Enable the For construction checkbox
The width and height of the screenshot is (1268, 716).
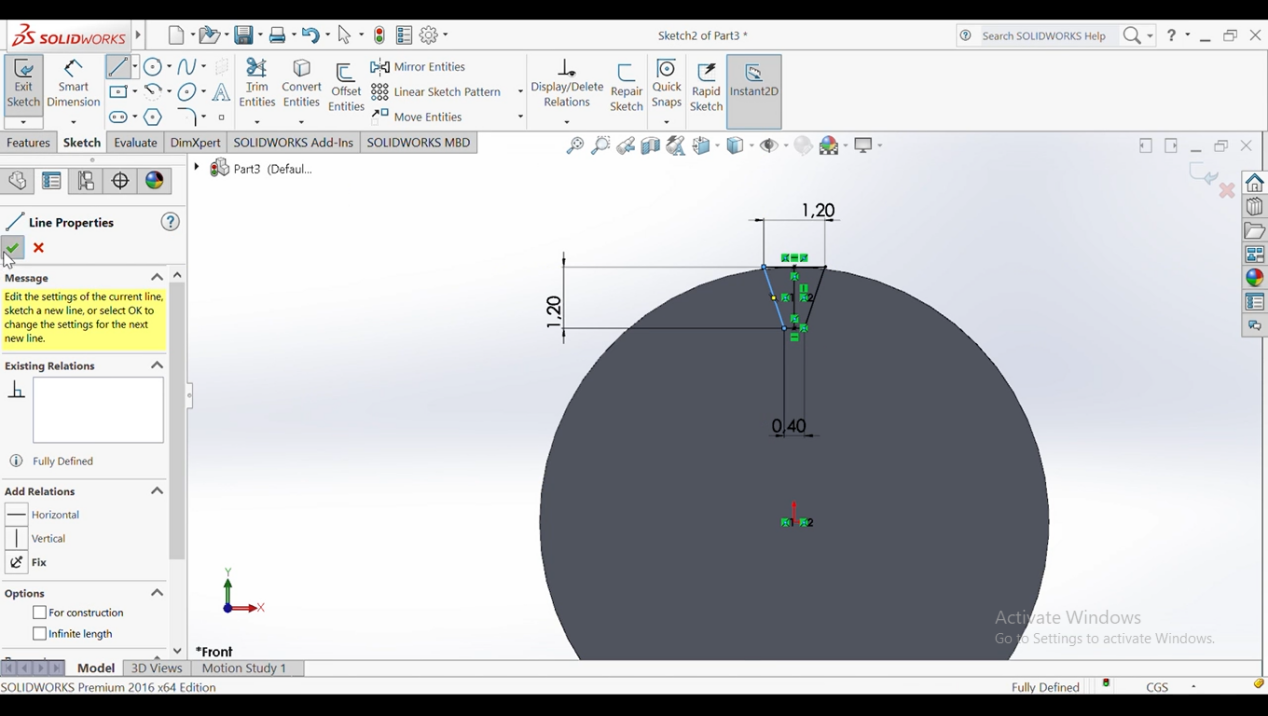pyautogui.click(x=39, y=612)
